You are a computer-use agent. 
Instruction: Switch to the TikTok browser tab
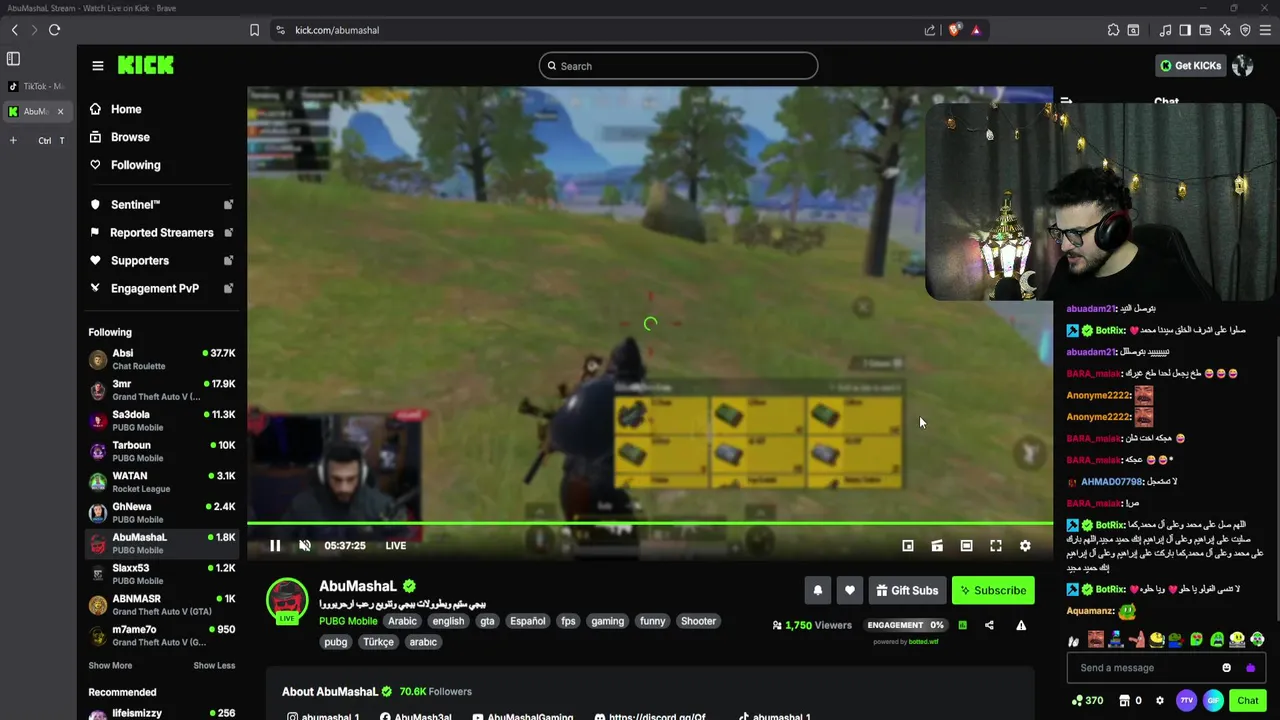[x=36, y=86]
